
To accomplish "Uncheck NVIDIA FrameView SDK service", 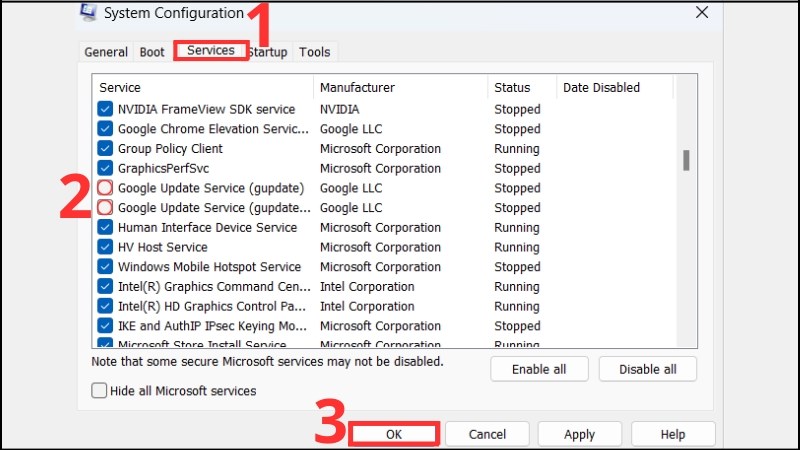I will [105, 109].
